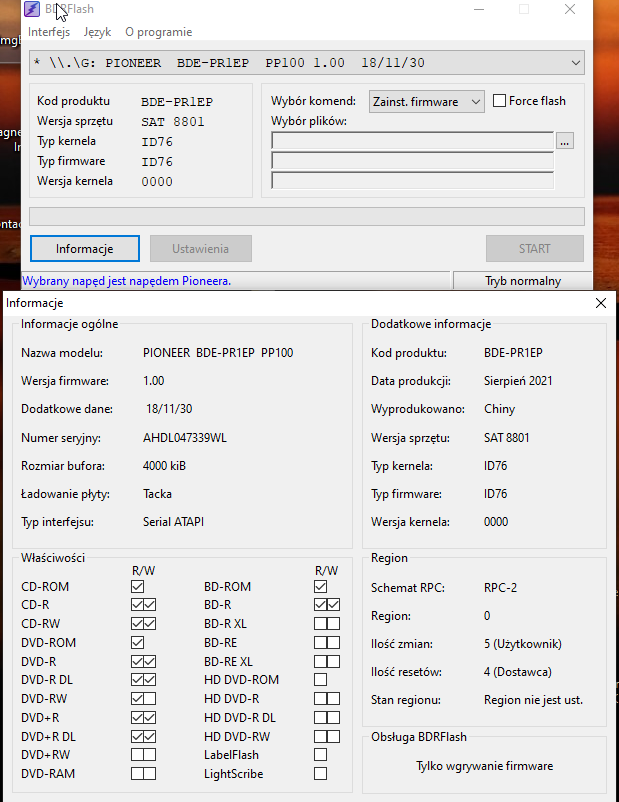Close the Informacje dialog
This screenshot has width=619, height=802.
click(601, 303)
